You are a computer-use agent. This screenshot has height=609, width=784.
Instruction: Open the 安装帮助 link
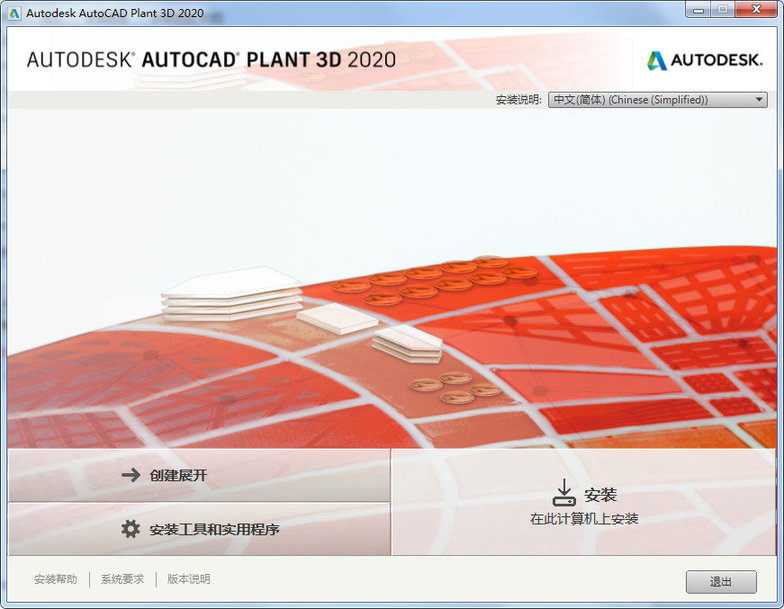(56, 579)
